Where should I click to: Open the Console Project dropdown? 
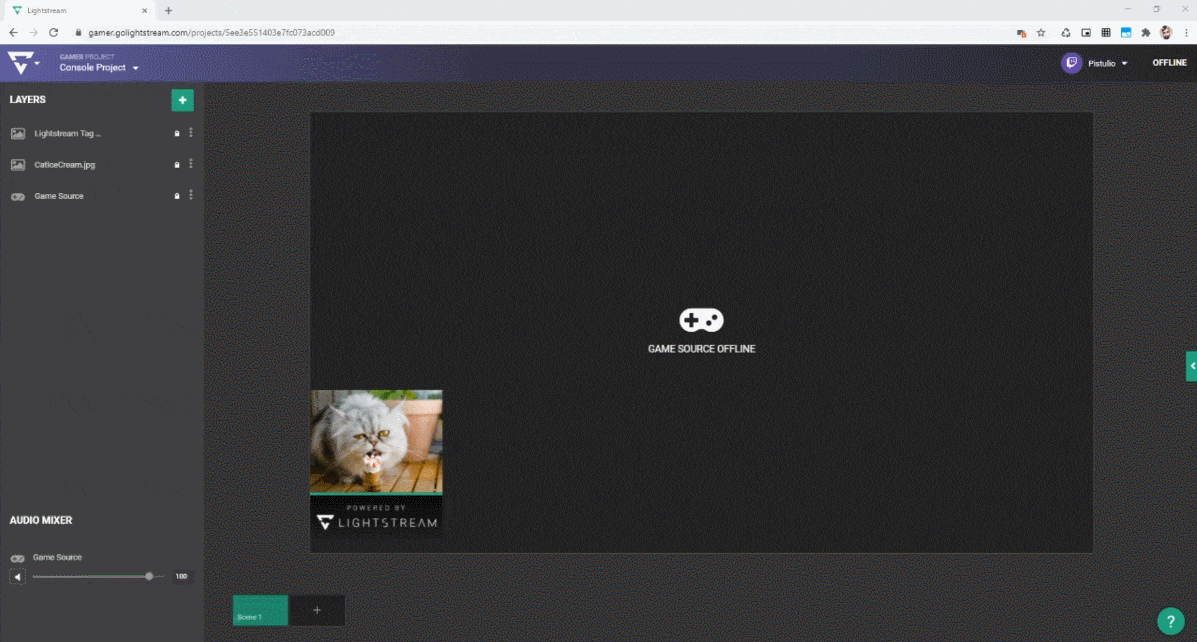[x=97, y=67]
